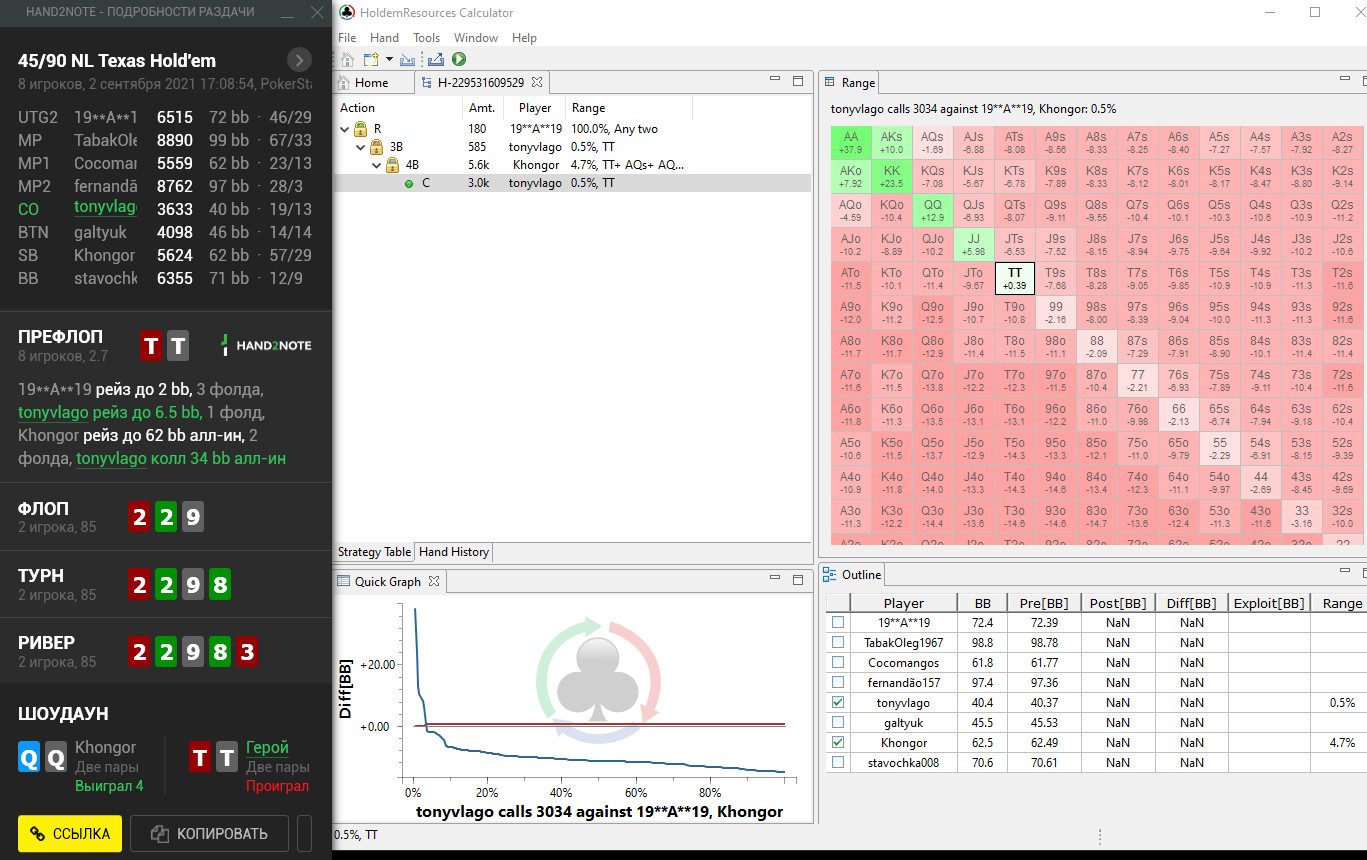
Task: Click the green Run calculation button
Action: coord(459,60)
